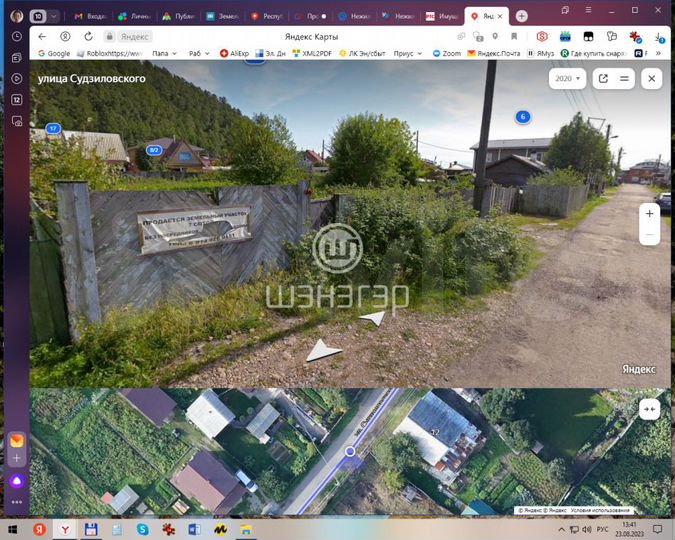Open the Yandex Mail icon in sidebar
This screenshot has width=675, height=540.
tap(17, 441)
